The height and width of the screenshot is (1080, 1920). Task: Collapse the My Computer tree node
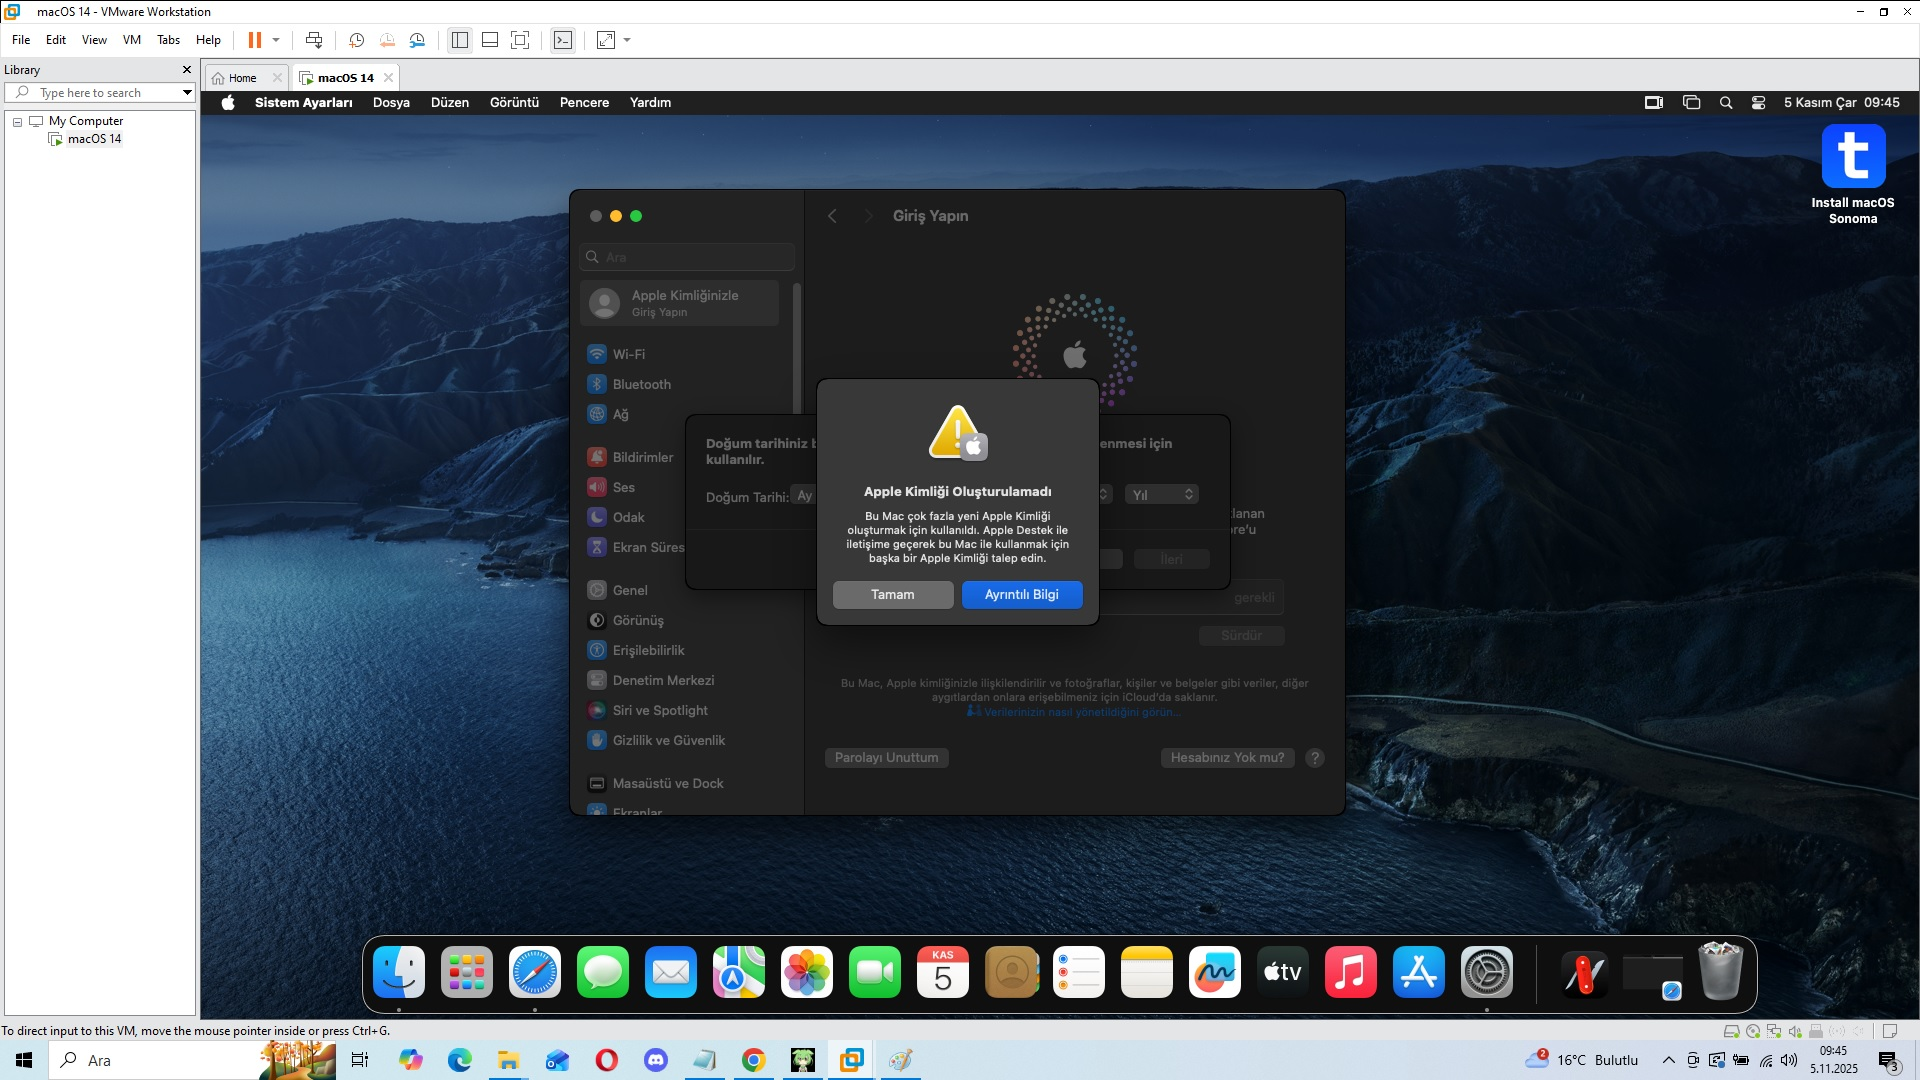click(17, 121)
